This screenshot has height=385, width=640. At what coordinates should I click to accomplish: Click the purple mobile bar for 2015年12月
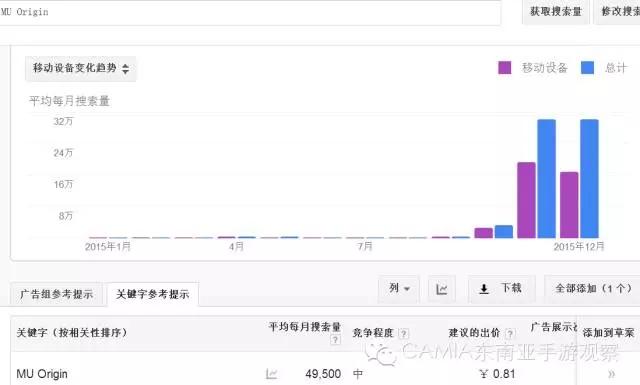point(569,205)
